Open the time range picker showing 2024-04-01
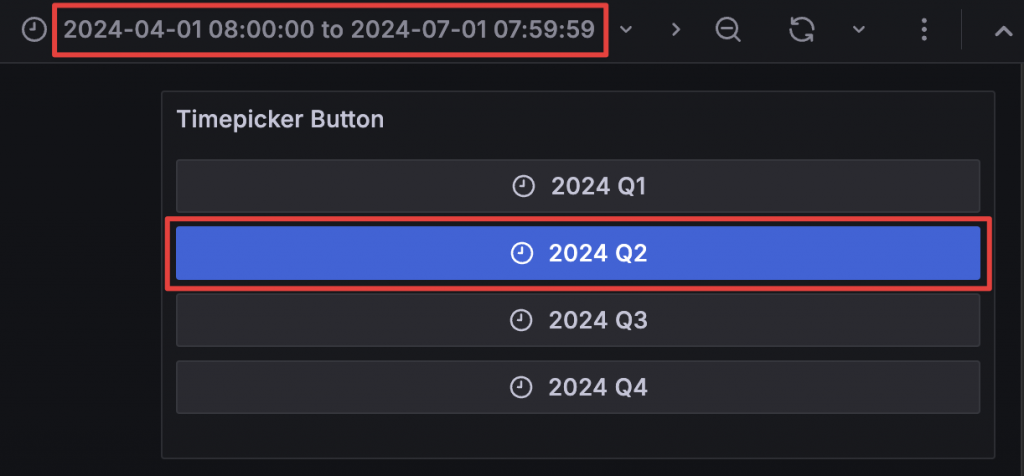The width and height of the screenshot is (1024, 476). coord(329,30)
